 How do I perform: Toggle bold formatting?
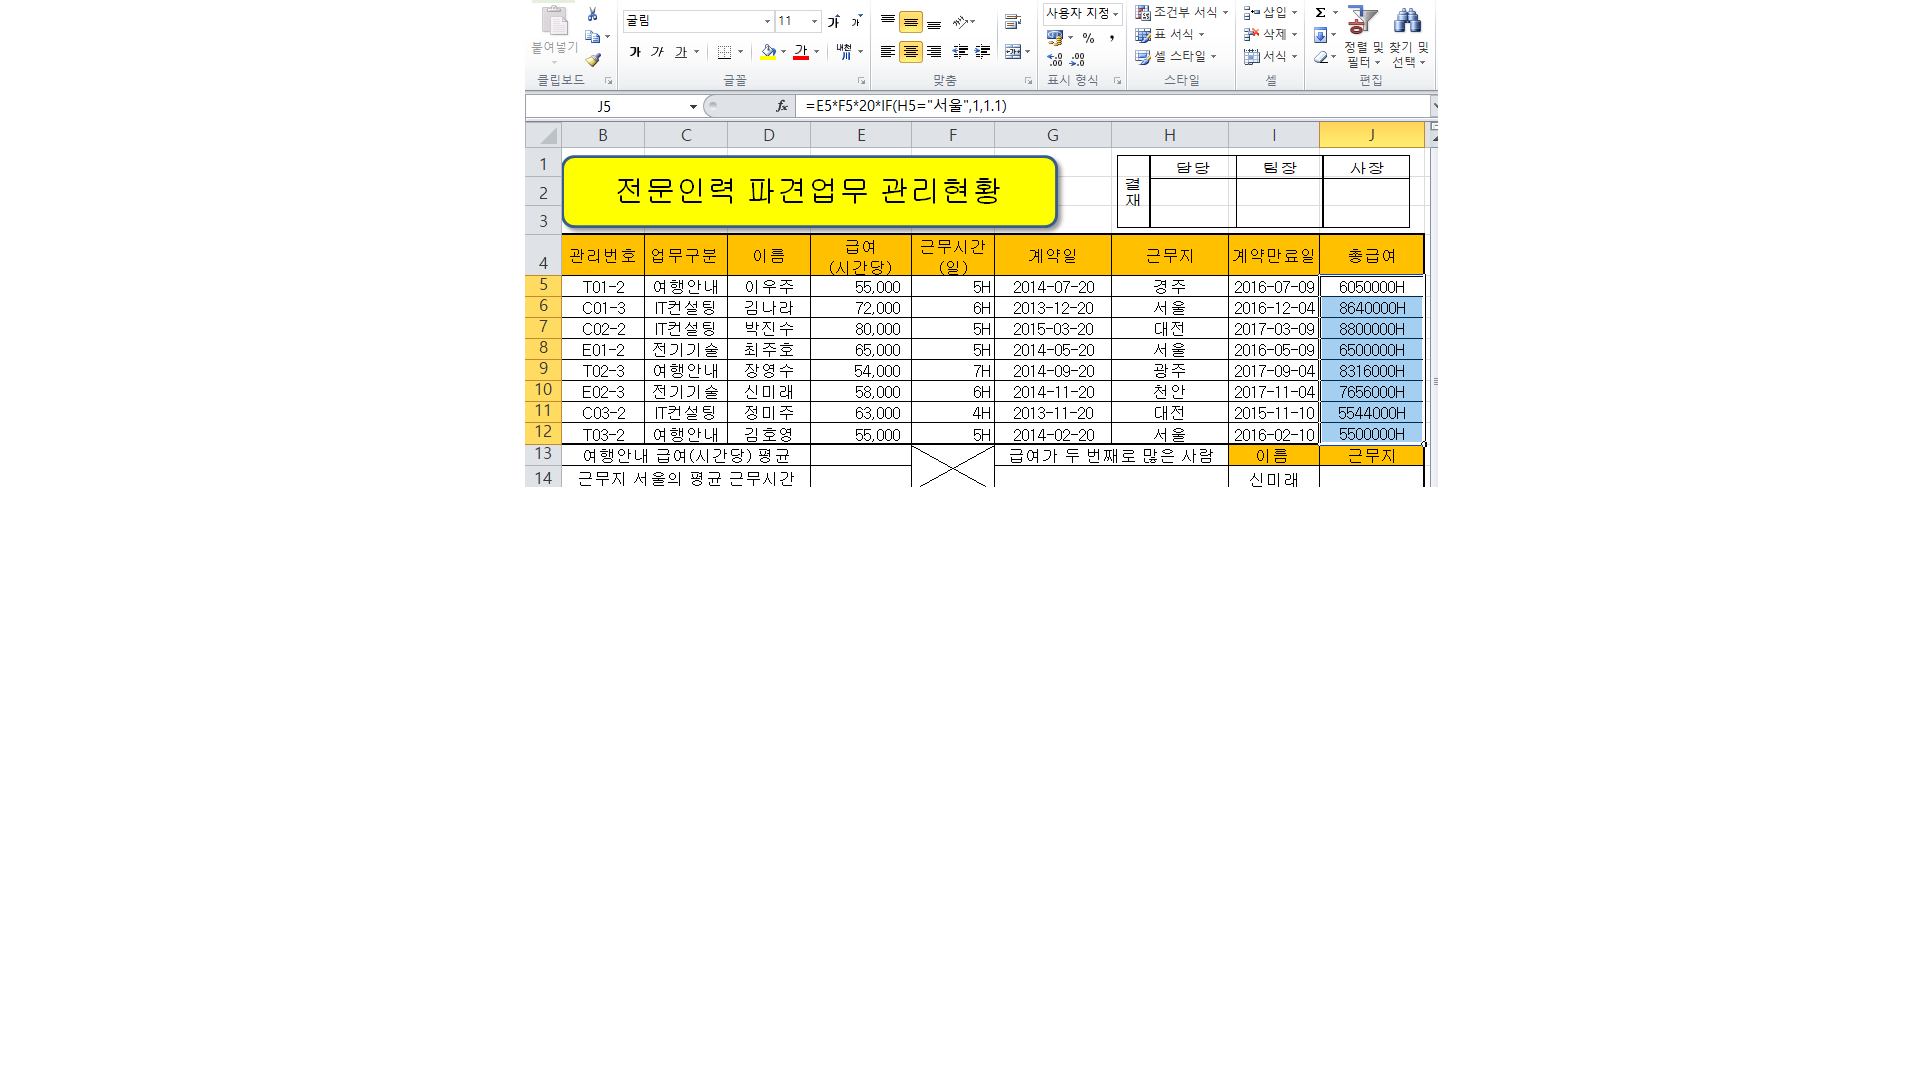pos(635,52)
